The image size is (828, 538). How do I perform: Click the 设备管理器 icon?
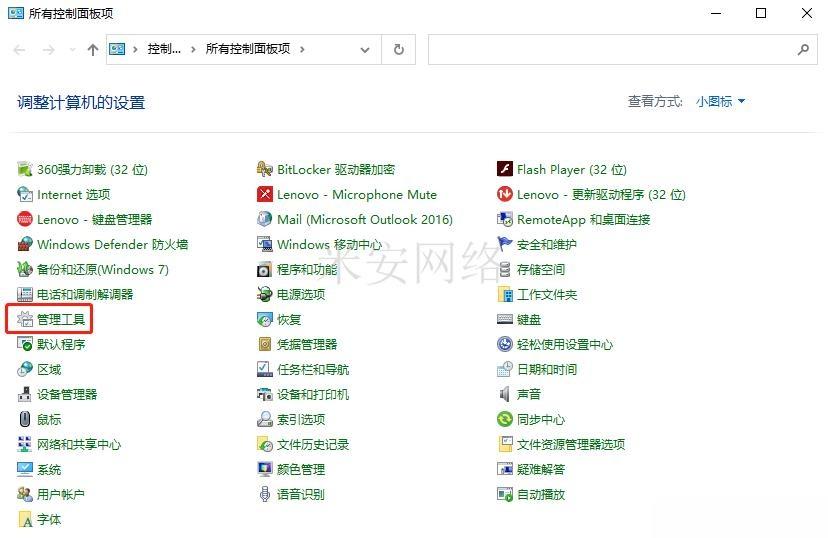pyautogui.click(x=25, y=394)
